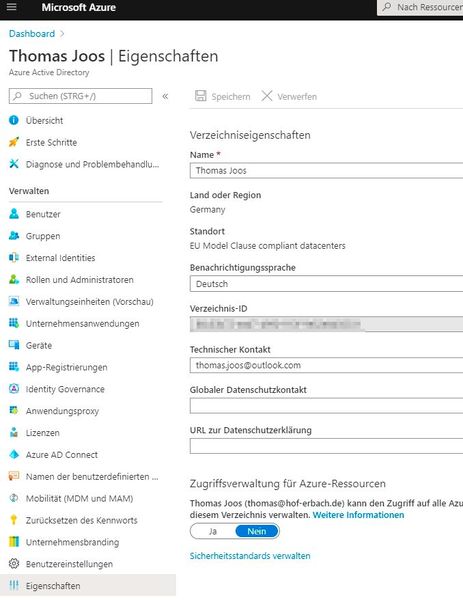Click the Anwendungsproxy icon
The width and height of the screenshot is (463, 600).
(14, 411)
